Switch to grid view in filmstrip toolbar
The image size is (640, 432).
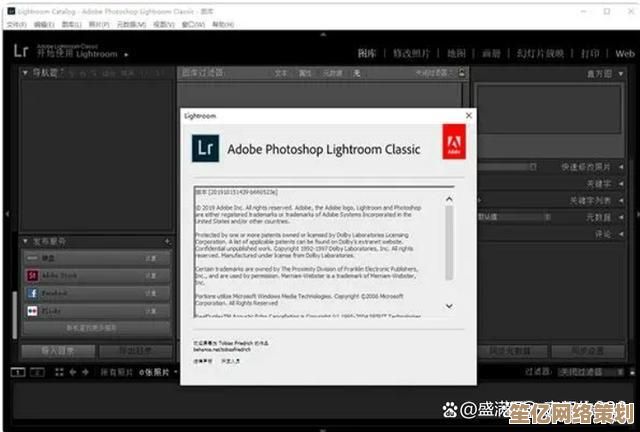click(61, 372)
